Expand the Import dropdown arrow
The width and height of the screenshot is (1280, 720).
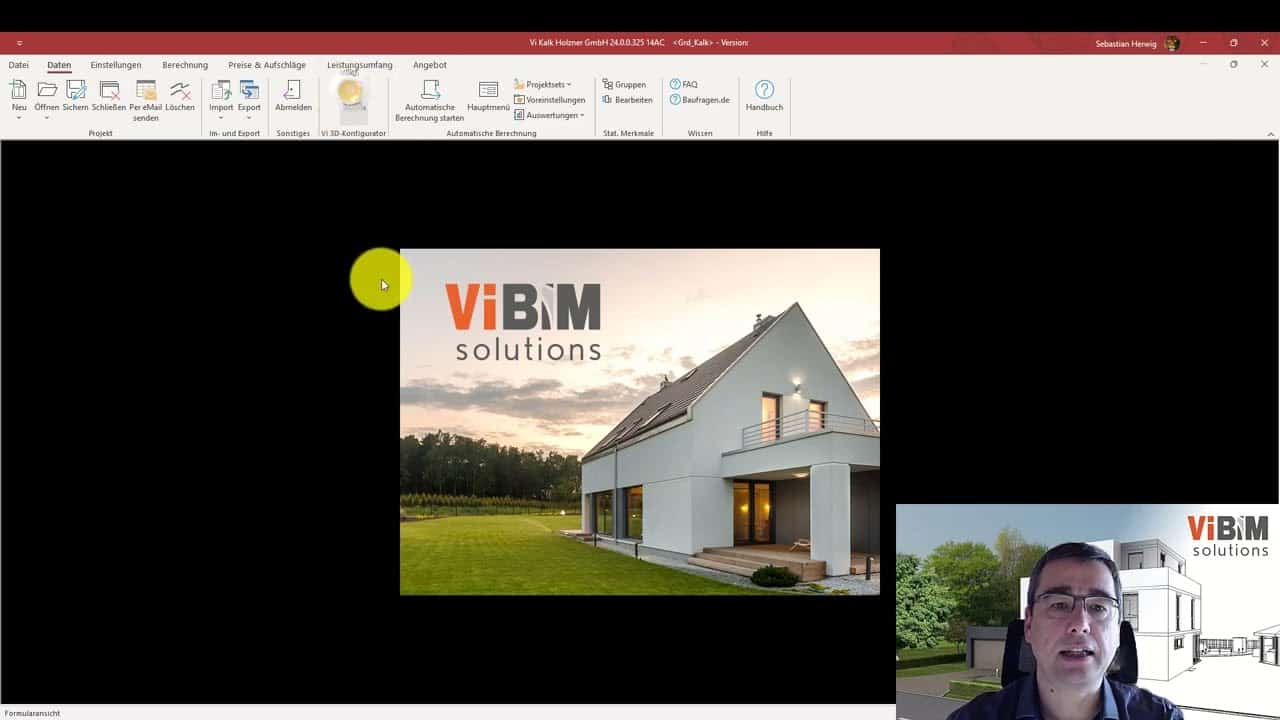221,118
